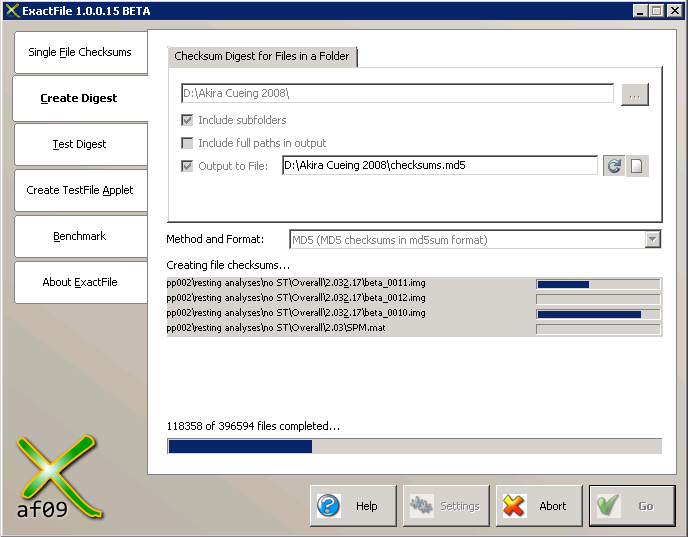The width and height of the screenshot is (688, 537).
Task: Open the About ExactFile tab
Action: click(81, 282)
